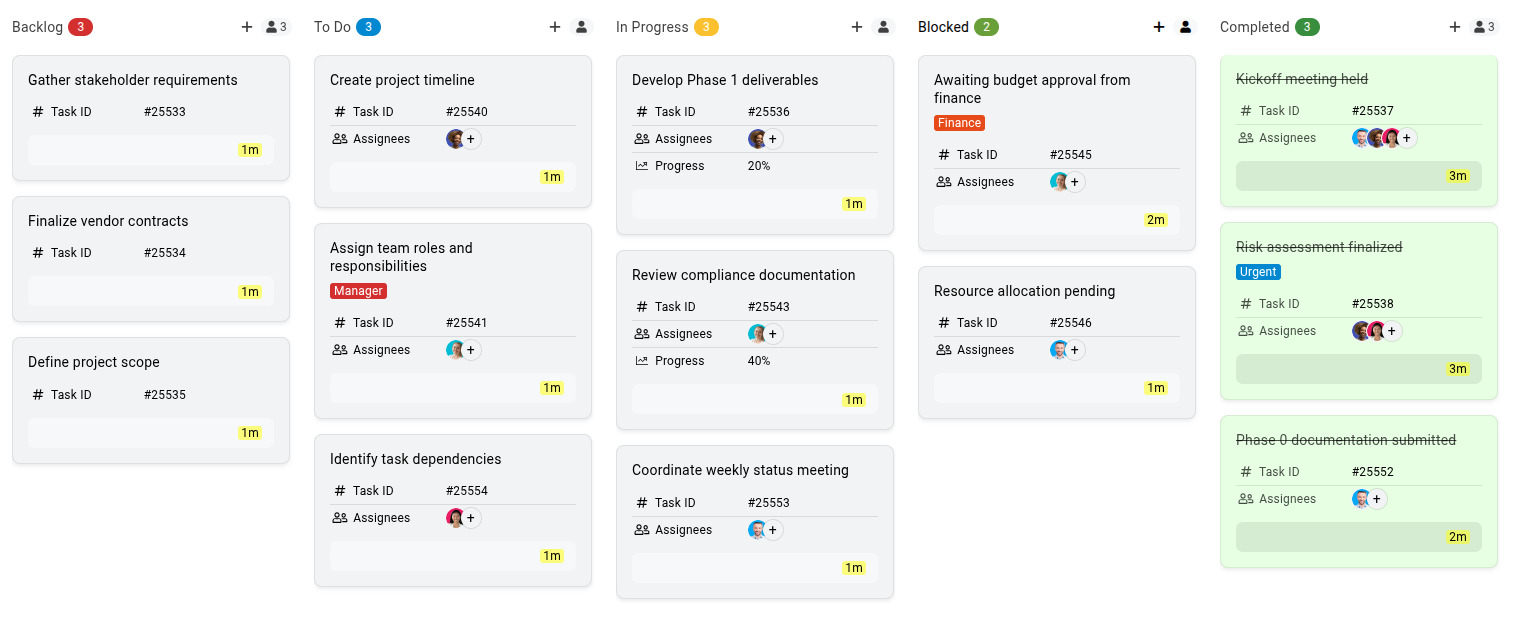Click the 3m time badge on Risk assessment finalized

pyautogui.click(x=1458, y=369)
